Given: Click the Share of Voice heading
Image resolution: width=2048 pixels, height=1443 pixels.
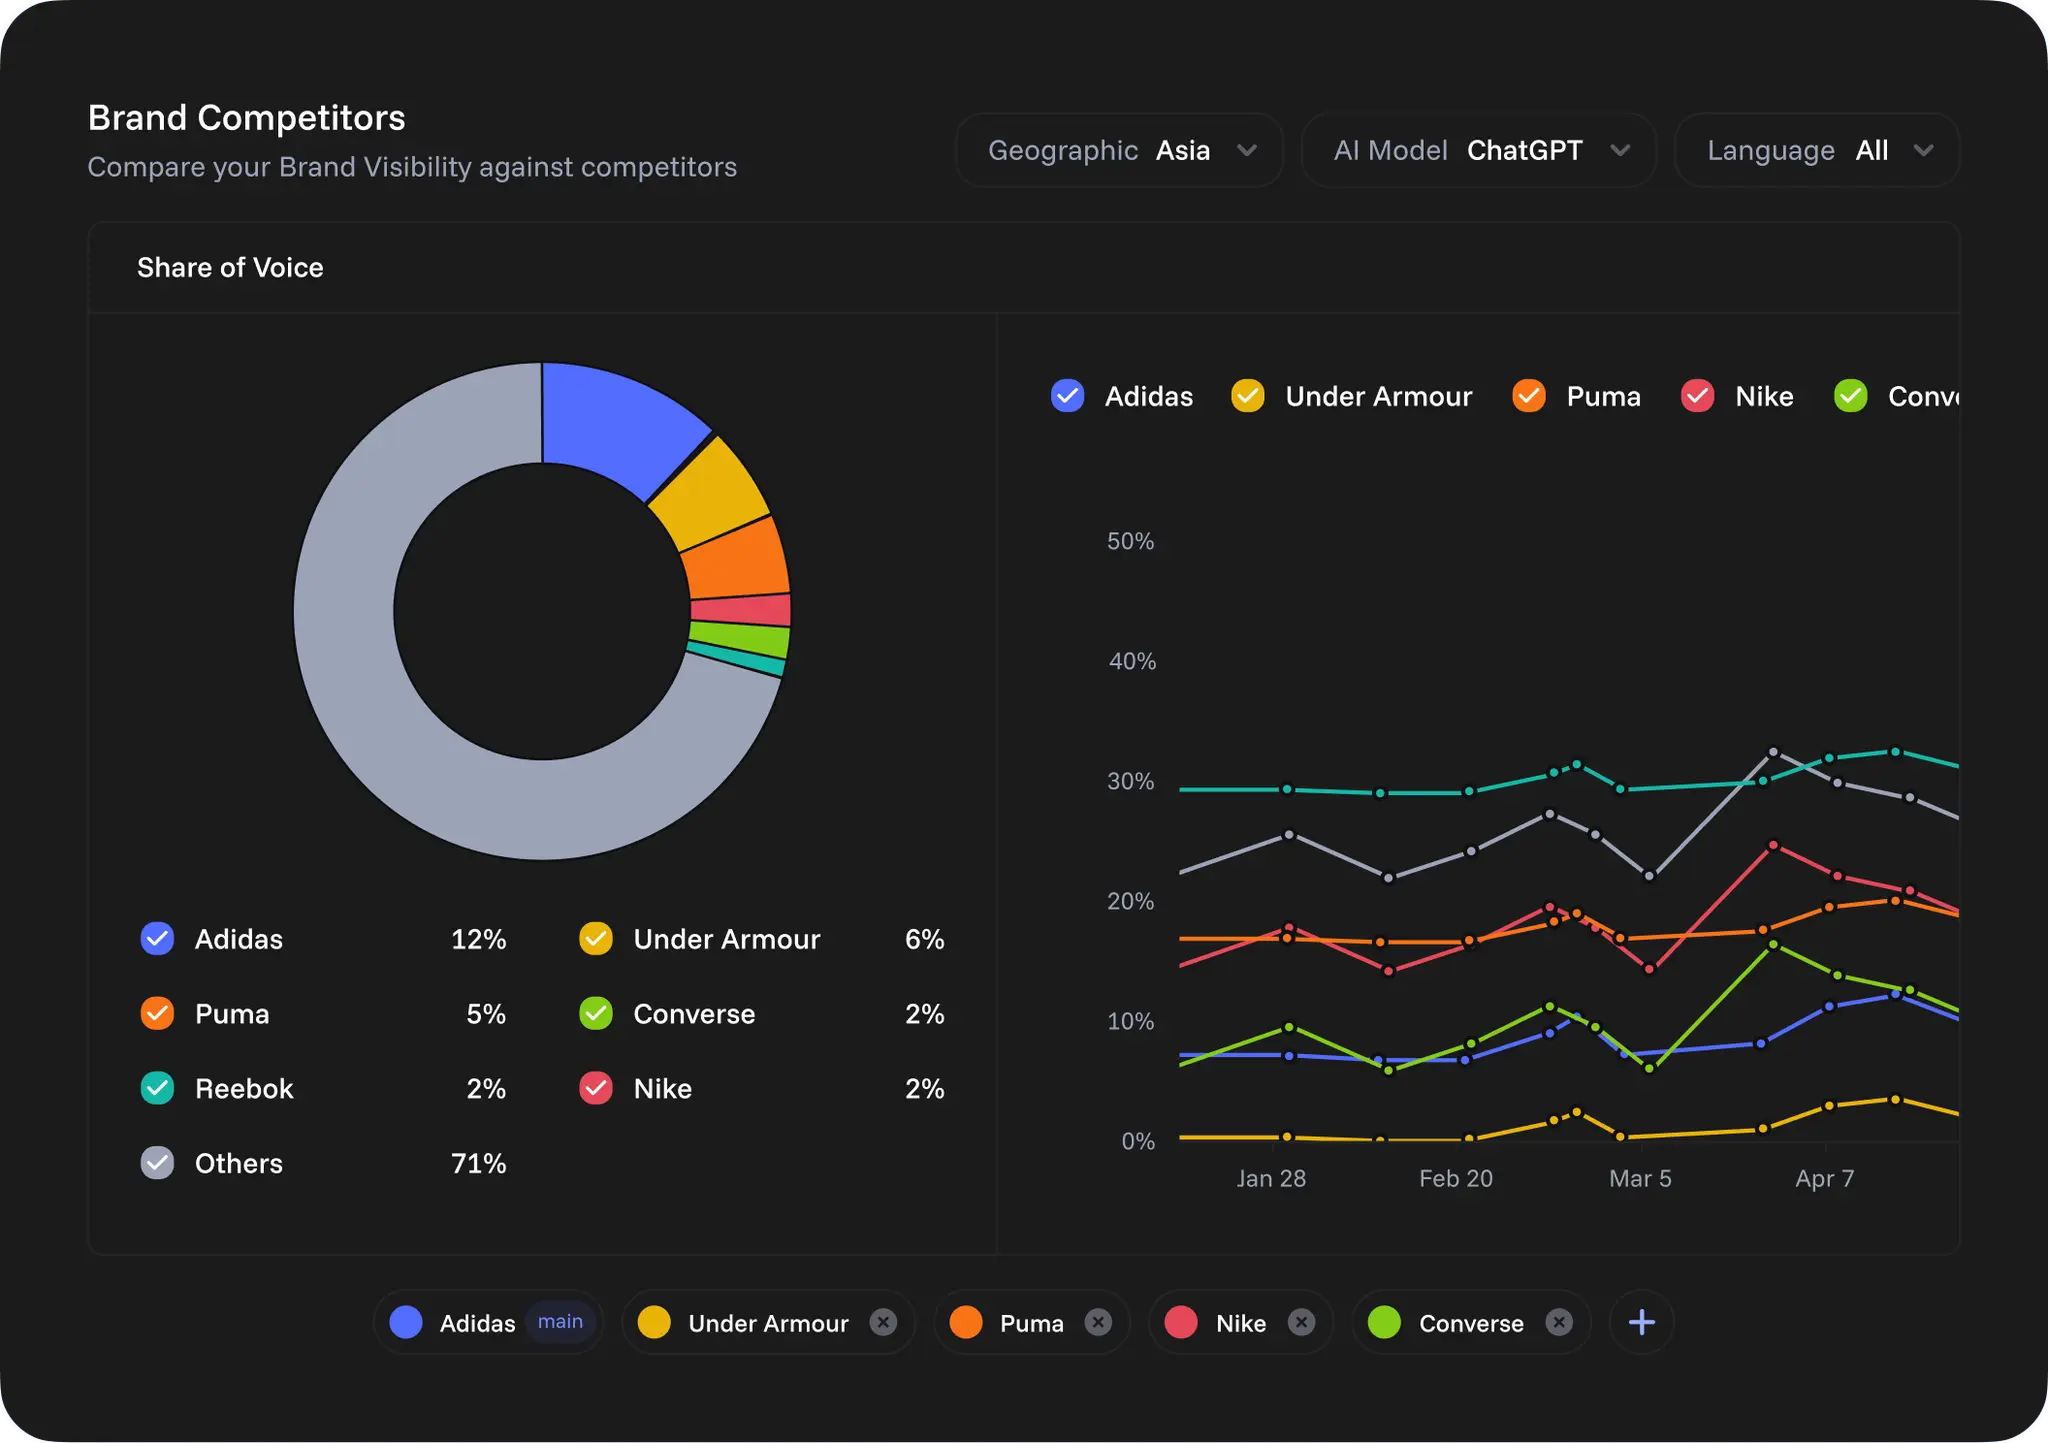Looking at the screenshot, I should [230, 268].
